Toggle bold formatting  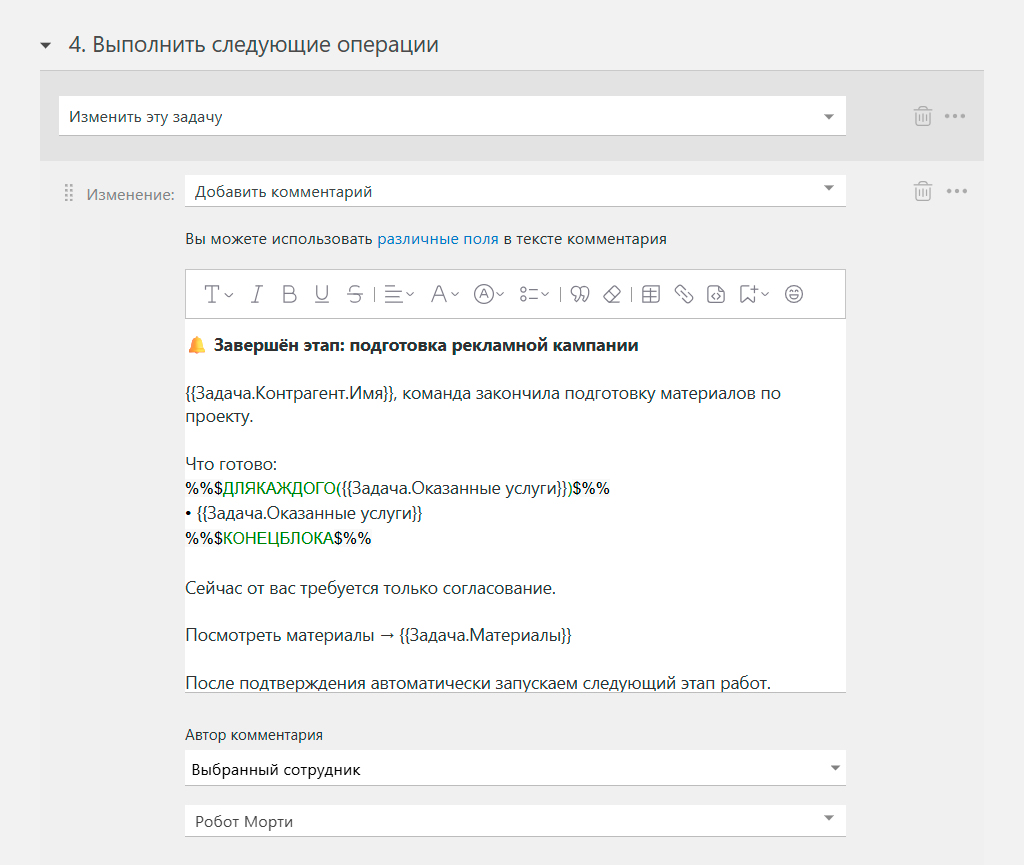(x=289, y=294)
